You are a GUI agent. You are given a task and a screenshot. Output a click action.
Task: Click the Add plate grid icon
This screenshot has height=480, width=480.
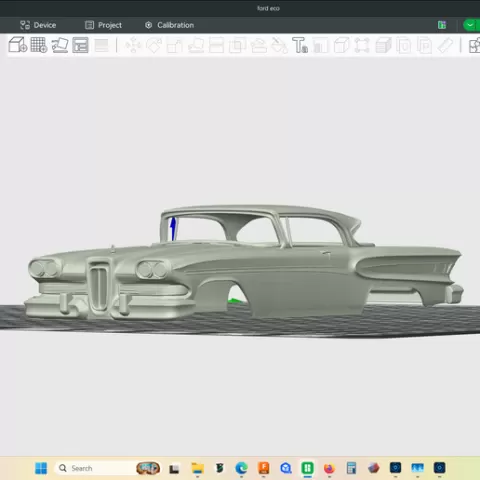39,45
